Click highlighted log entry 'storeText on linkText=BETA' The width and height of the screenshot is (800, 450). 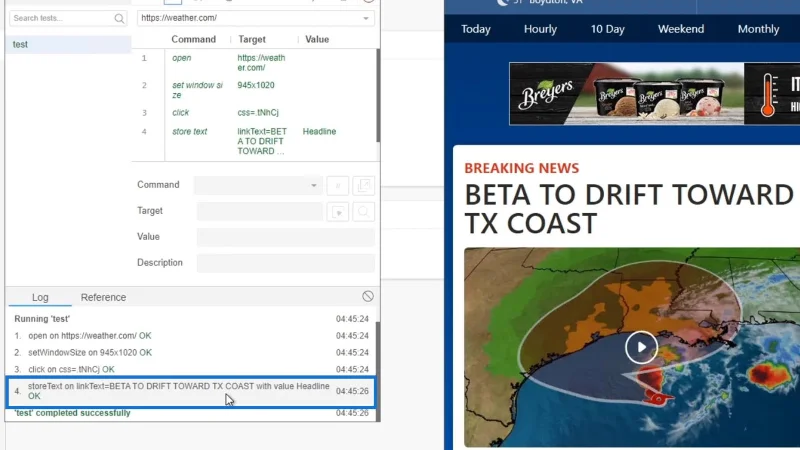(x=191, y=391)
